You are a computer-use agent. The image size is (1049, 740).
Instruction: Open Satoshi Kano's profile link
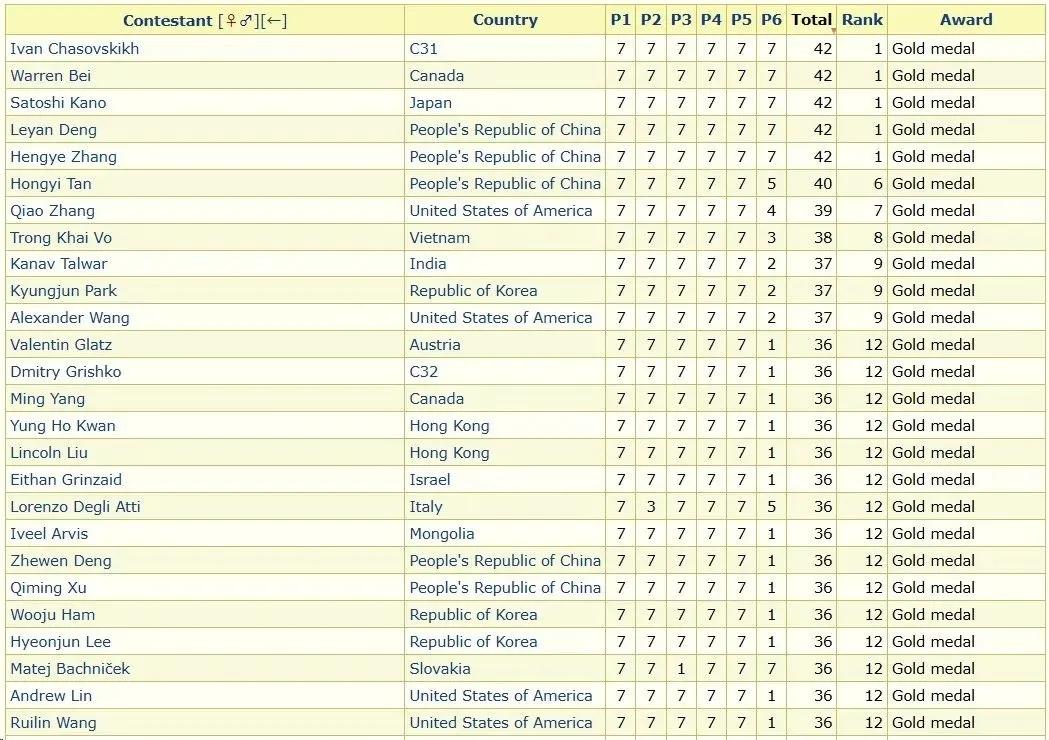[x=58, y=102]
